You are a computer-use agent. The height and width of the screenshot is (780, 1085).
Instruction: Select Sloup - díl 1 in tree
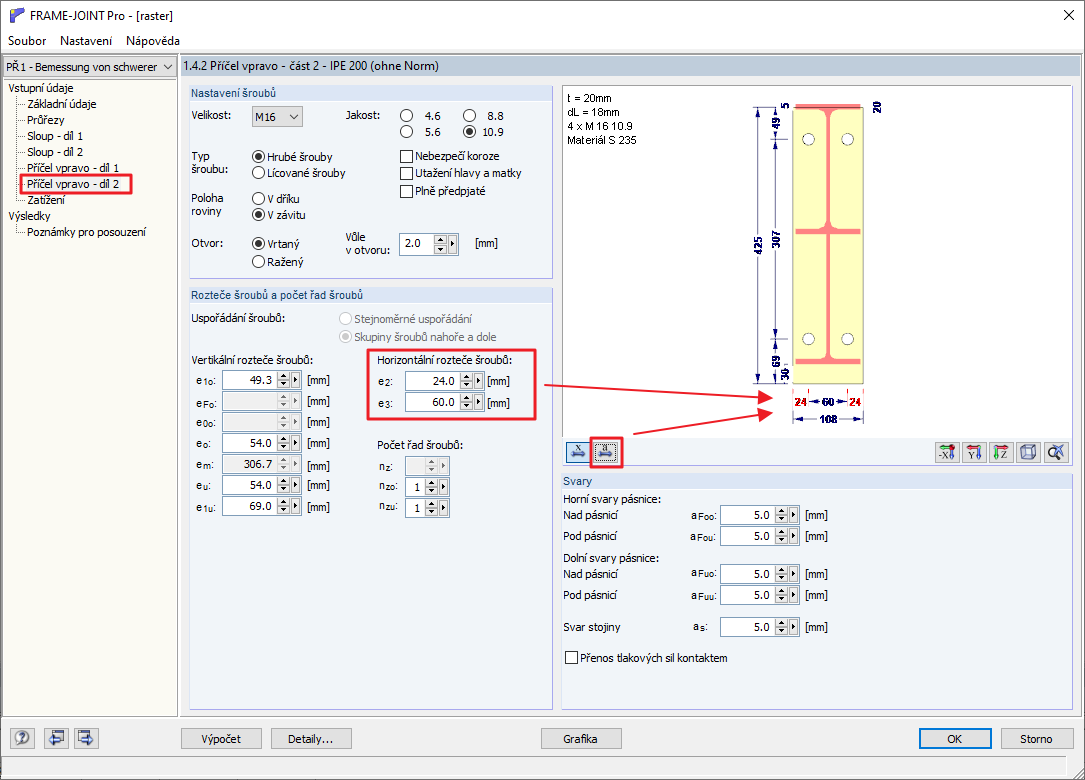point(55,136)
